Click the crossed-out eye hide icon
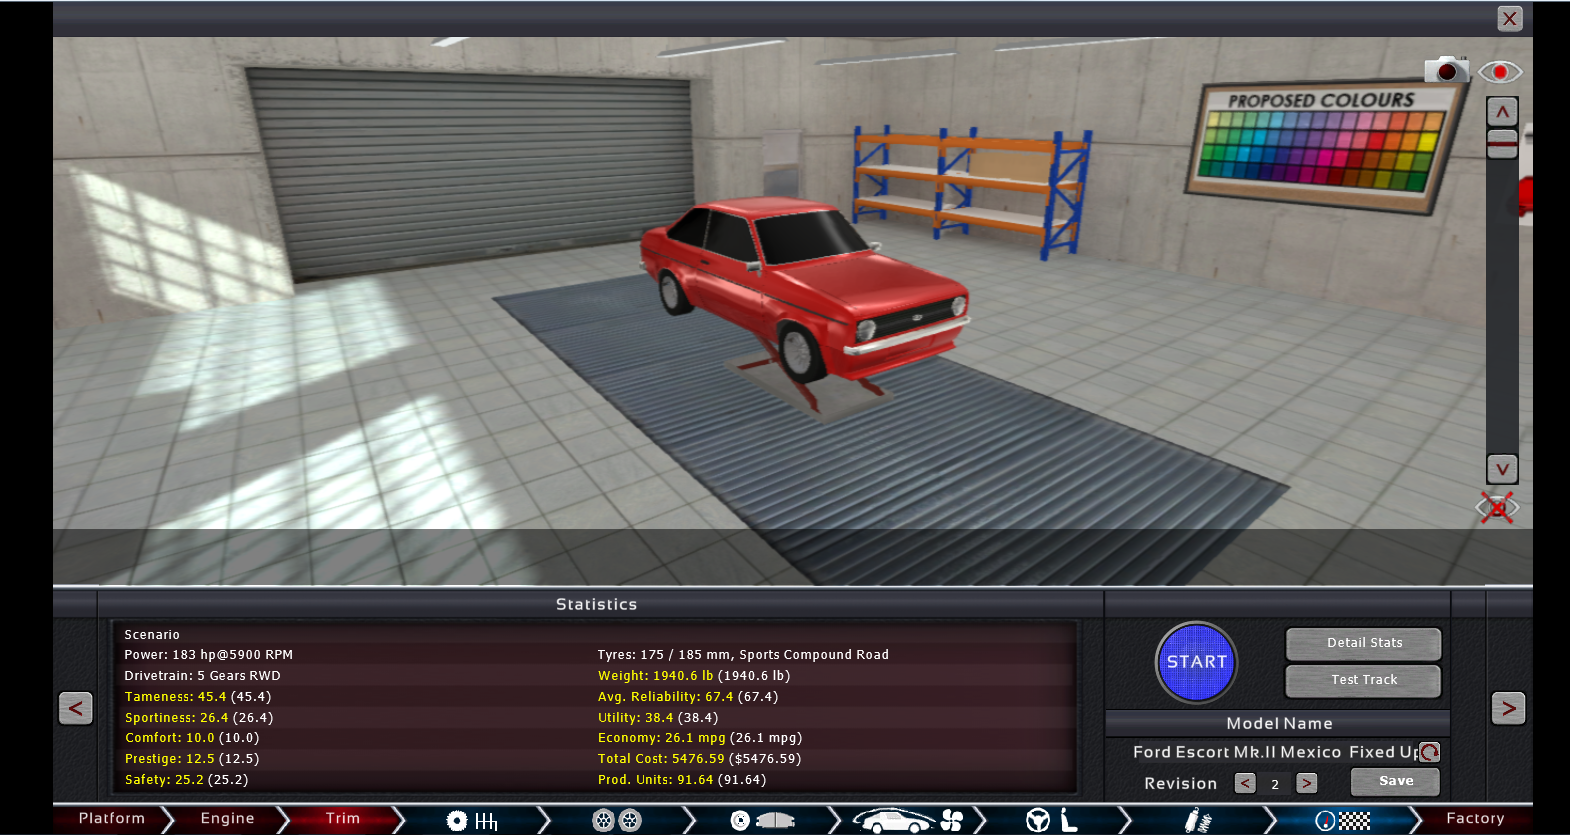1570x835 pixels. [1497, 508]
